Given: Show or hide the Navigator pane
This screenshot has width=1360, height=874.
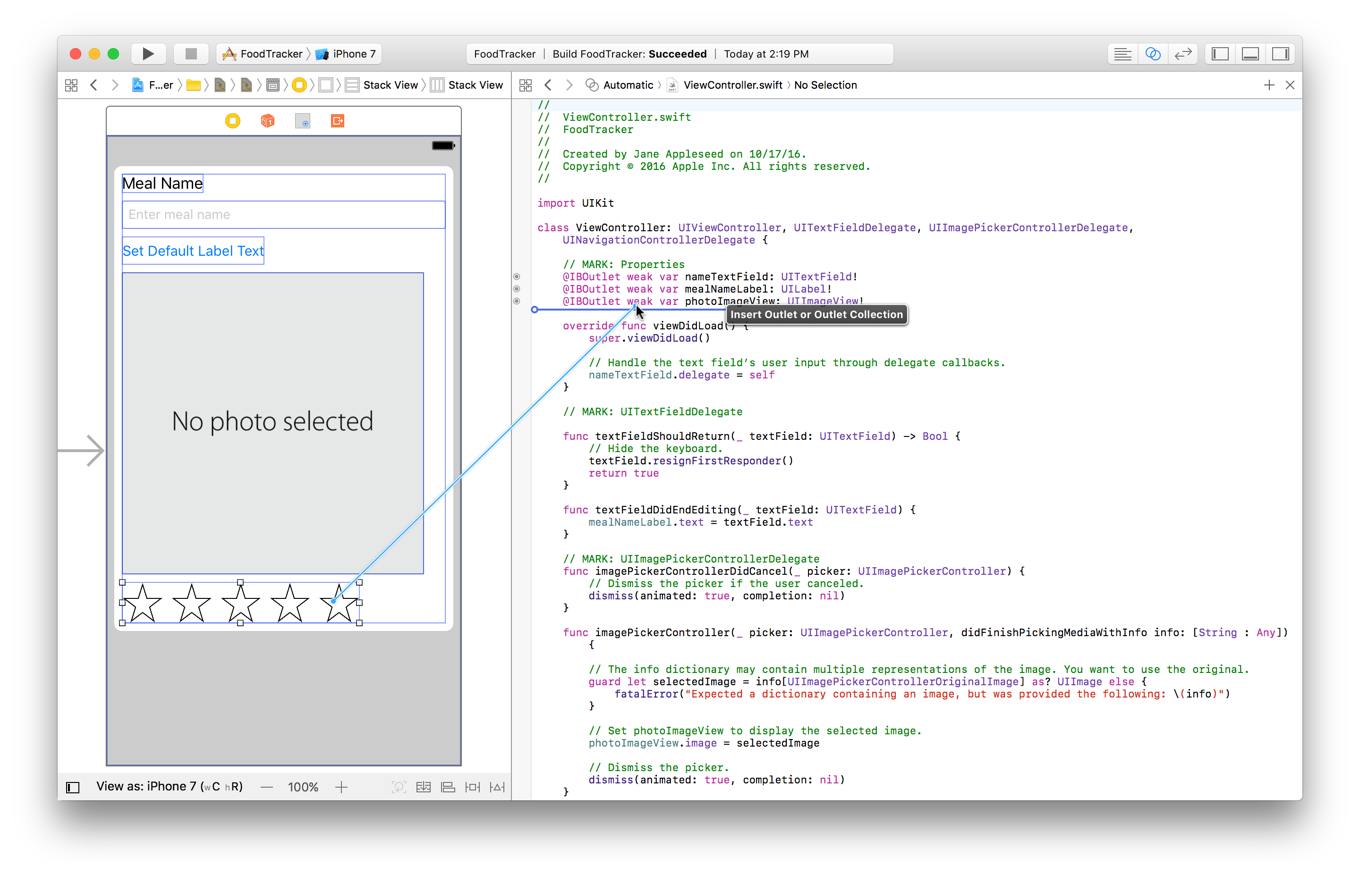Looking at the screenshot, I should (1220, 54).
